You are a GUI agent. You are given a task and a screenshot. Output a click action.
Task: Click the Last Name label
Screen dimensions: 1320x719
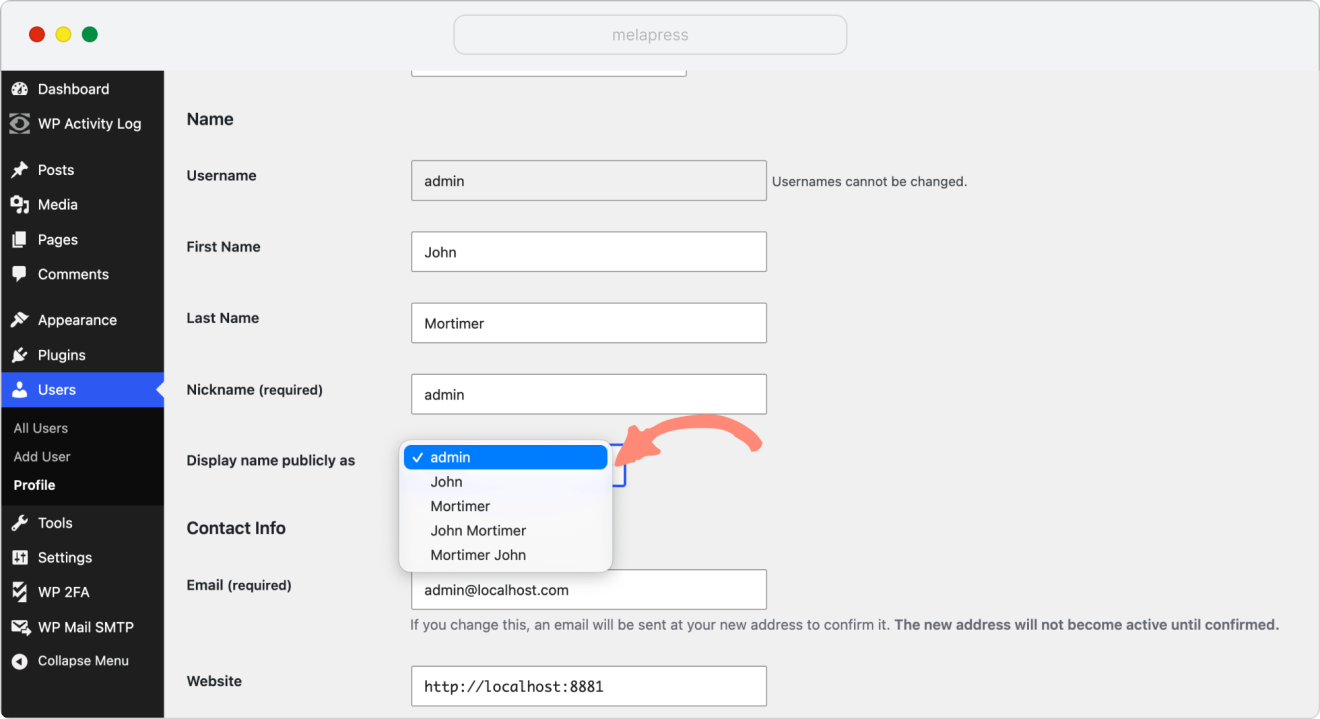(x=222, y=318)
